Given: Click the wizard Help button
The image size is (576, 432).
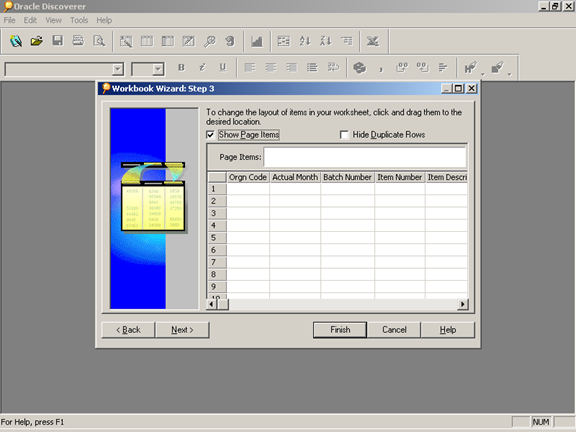Looking at the screenshot, I should tap(448, 330).
